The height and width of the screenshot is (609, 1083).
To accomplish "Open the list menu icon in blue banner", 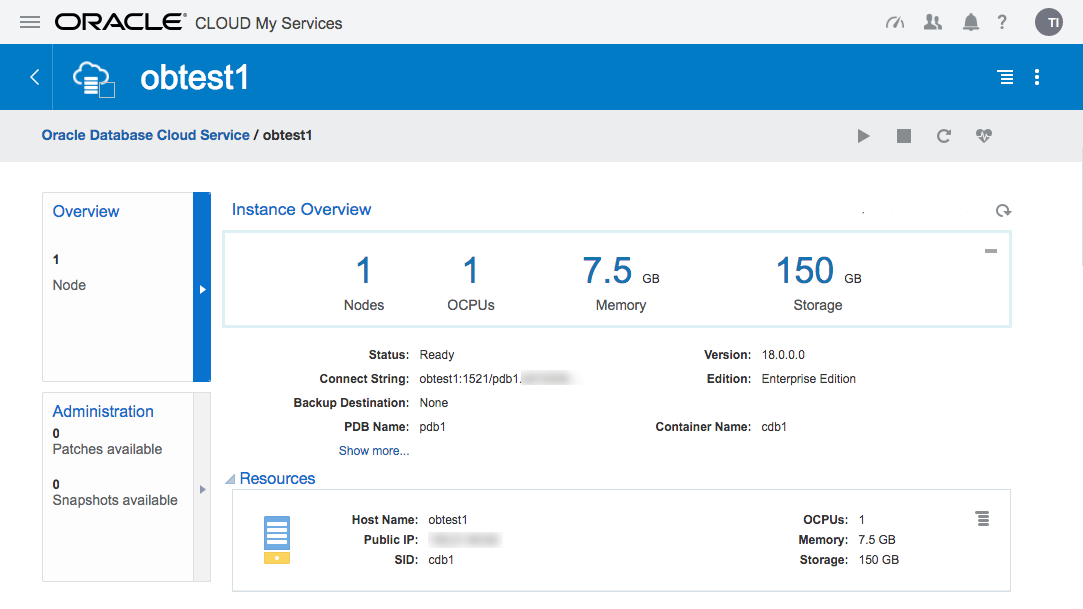I will pos(1006,77).
